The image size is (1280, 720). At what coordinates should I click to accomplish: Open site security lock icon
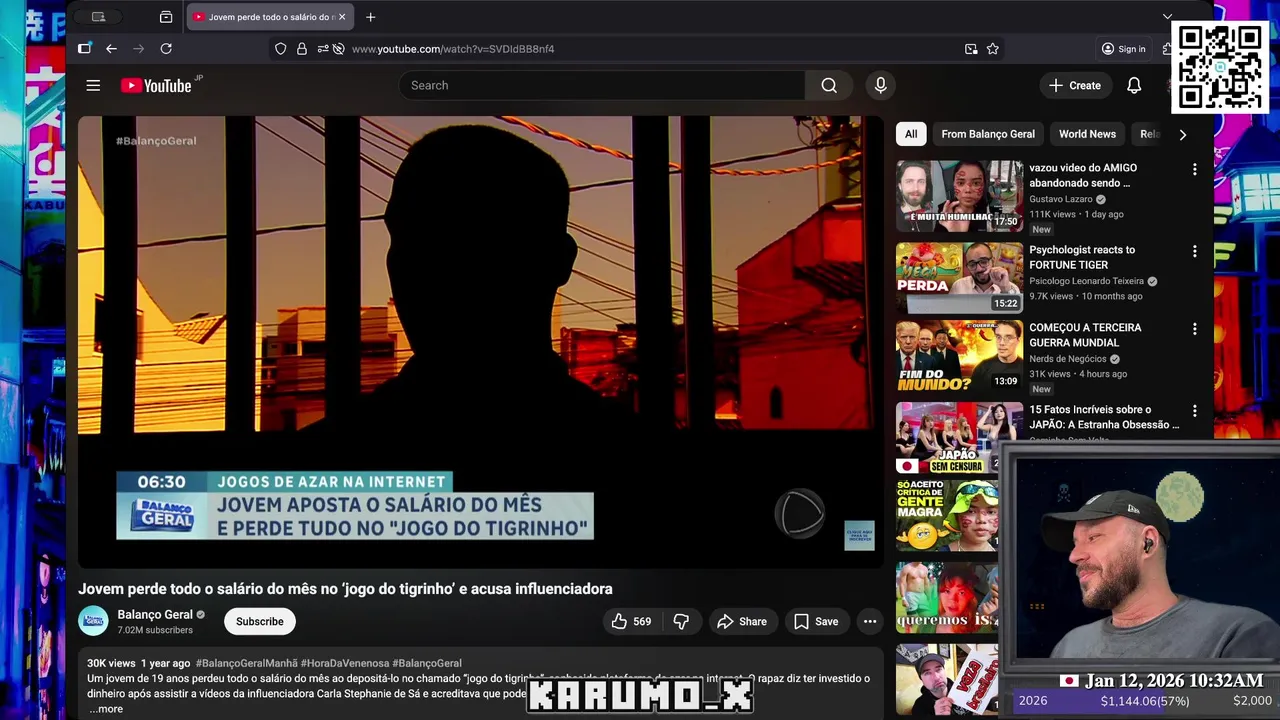click(302, 49)
